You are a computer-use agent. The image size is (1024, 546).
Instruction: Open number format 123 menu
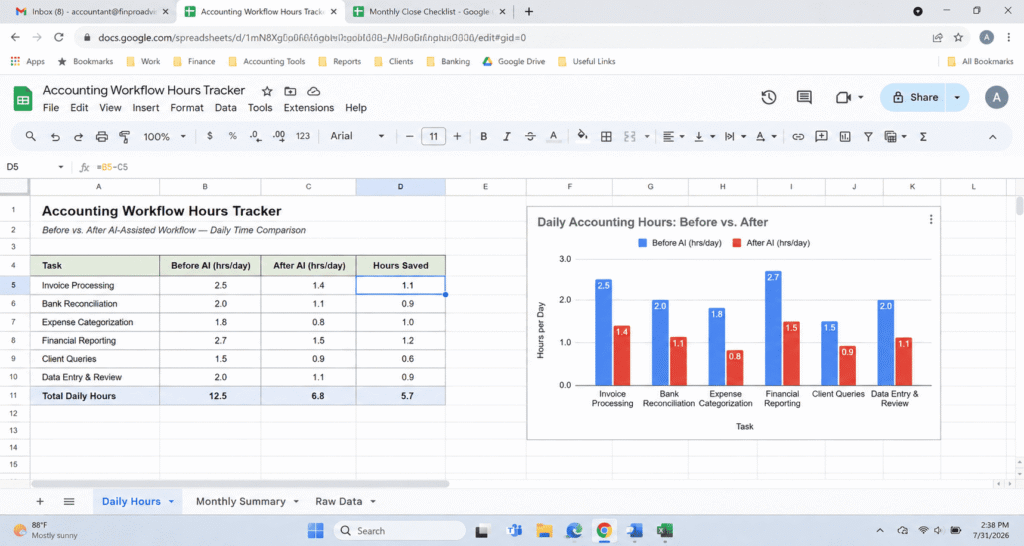pyautogui.click(x=302, y=136)
